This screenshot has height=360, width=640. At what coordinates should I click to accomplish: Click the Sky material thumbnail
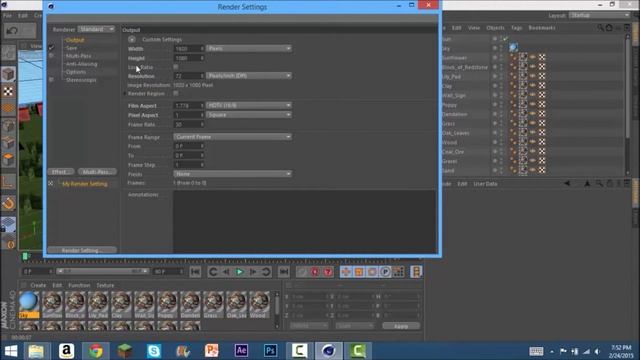point(29,305)
